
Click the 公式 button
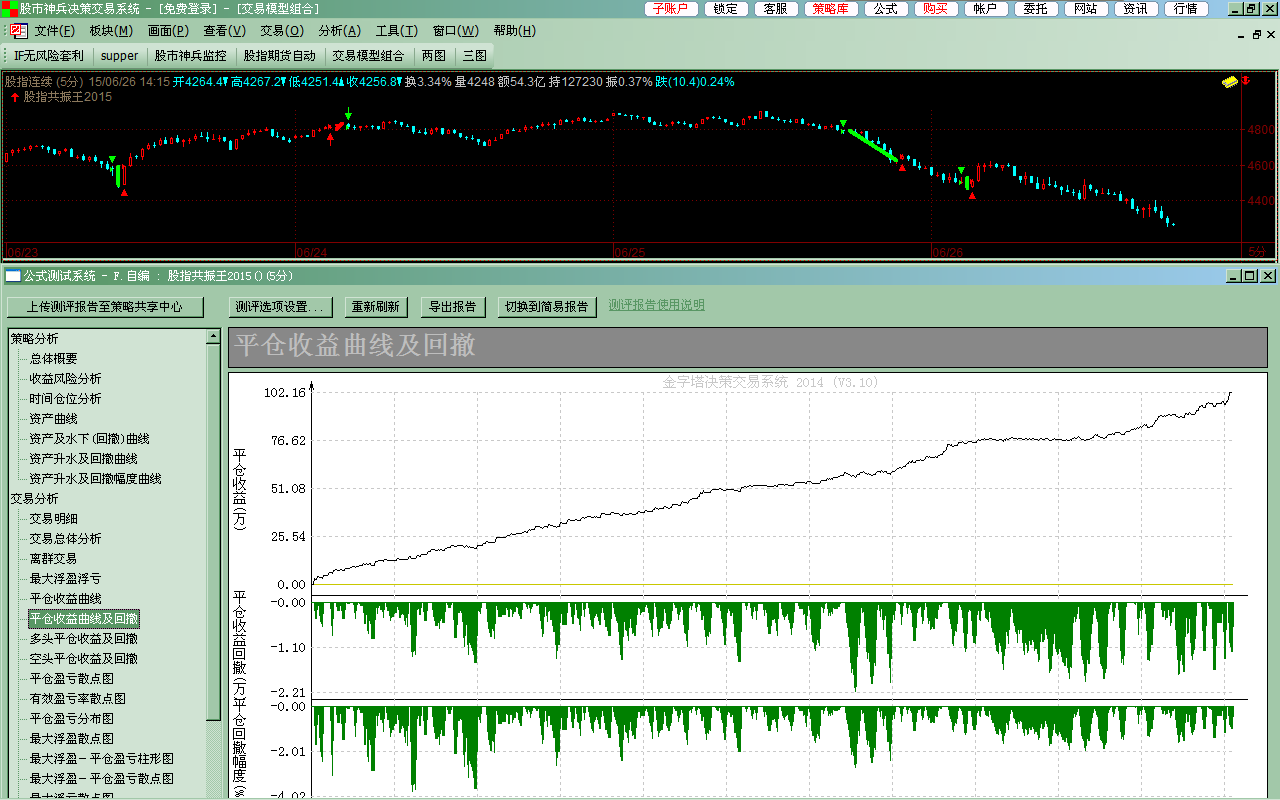[885, 9]
